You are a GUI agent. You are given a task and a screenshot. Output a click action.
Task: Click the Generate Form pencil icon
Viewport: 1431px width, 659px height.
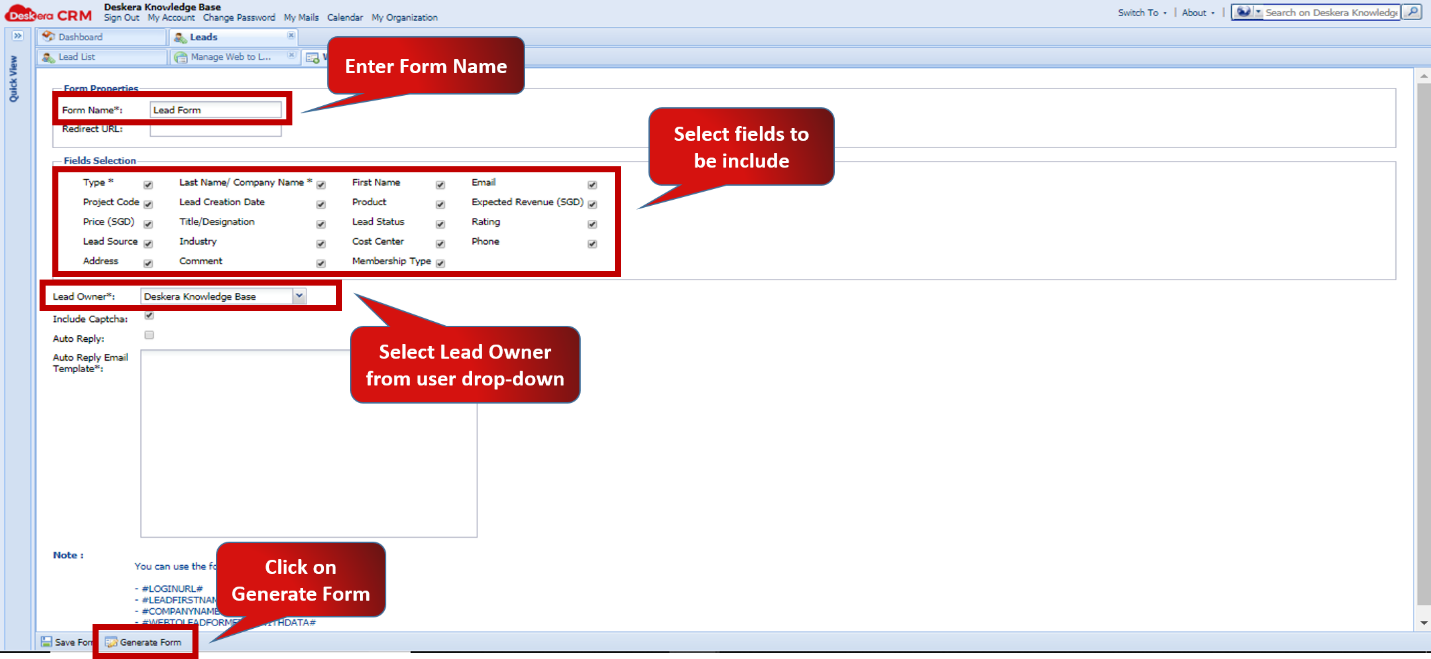110,642
